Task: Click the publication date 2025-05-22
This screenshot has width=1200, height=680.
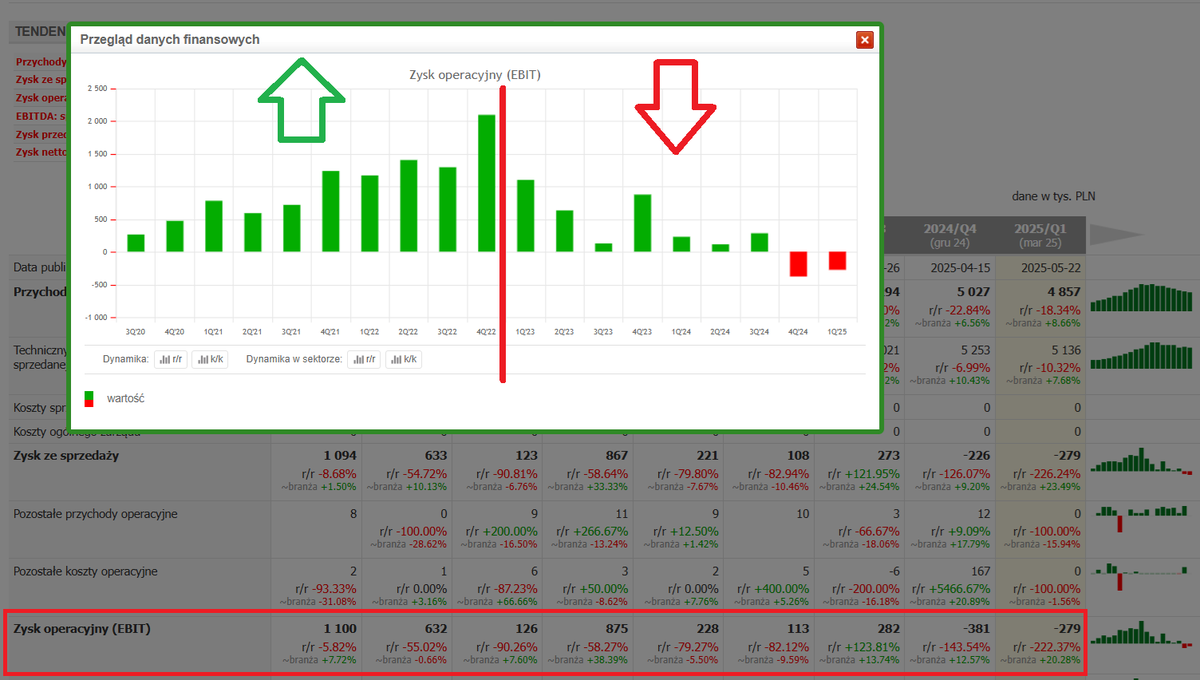Action: (1049, 268)
